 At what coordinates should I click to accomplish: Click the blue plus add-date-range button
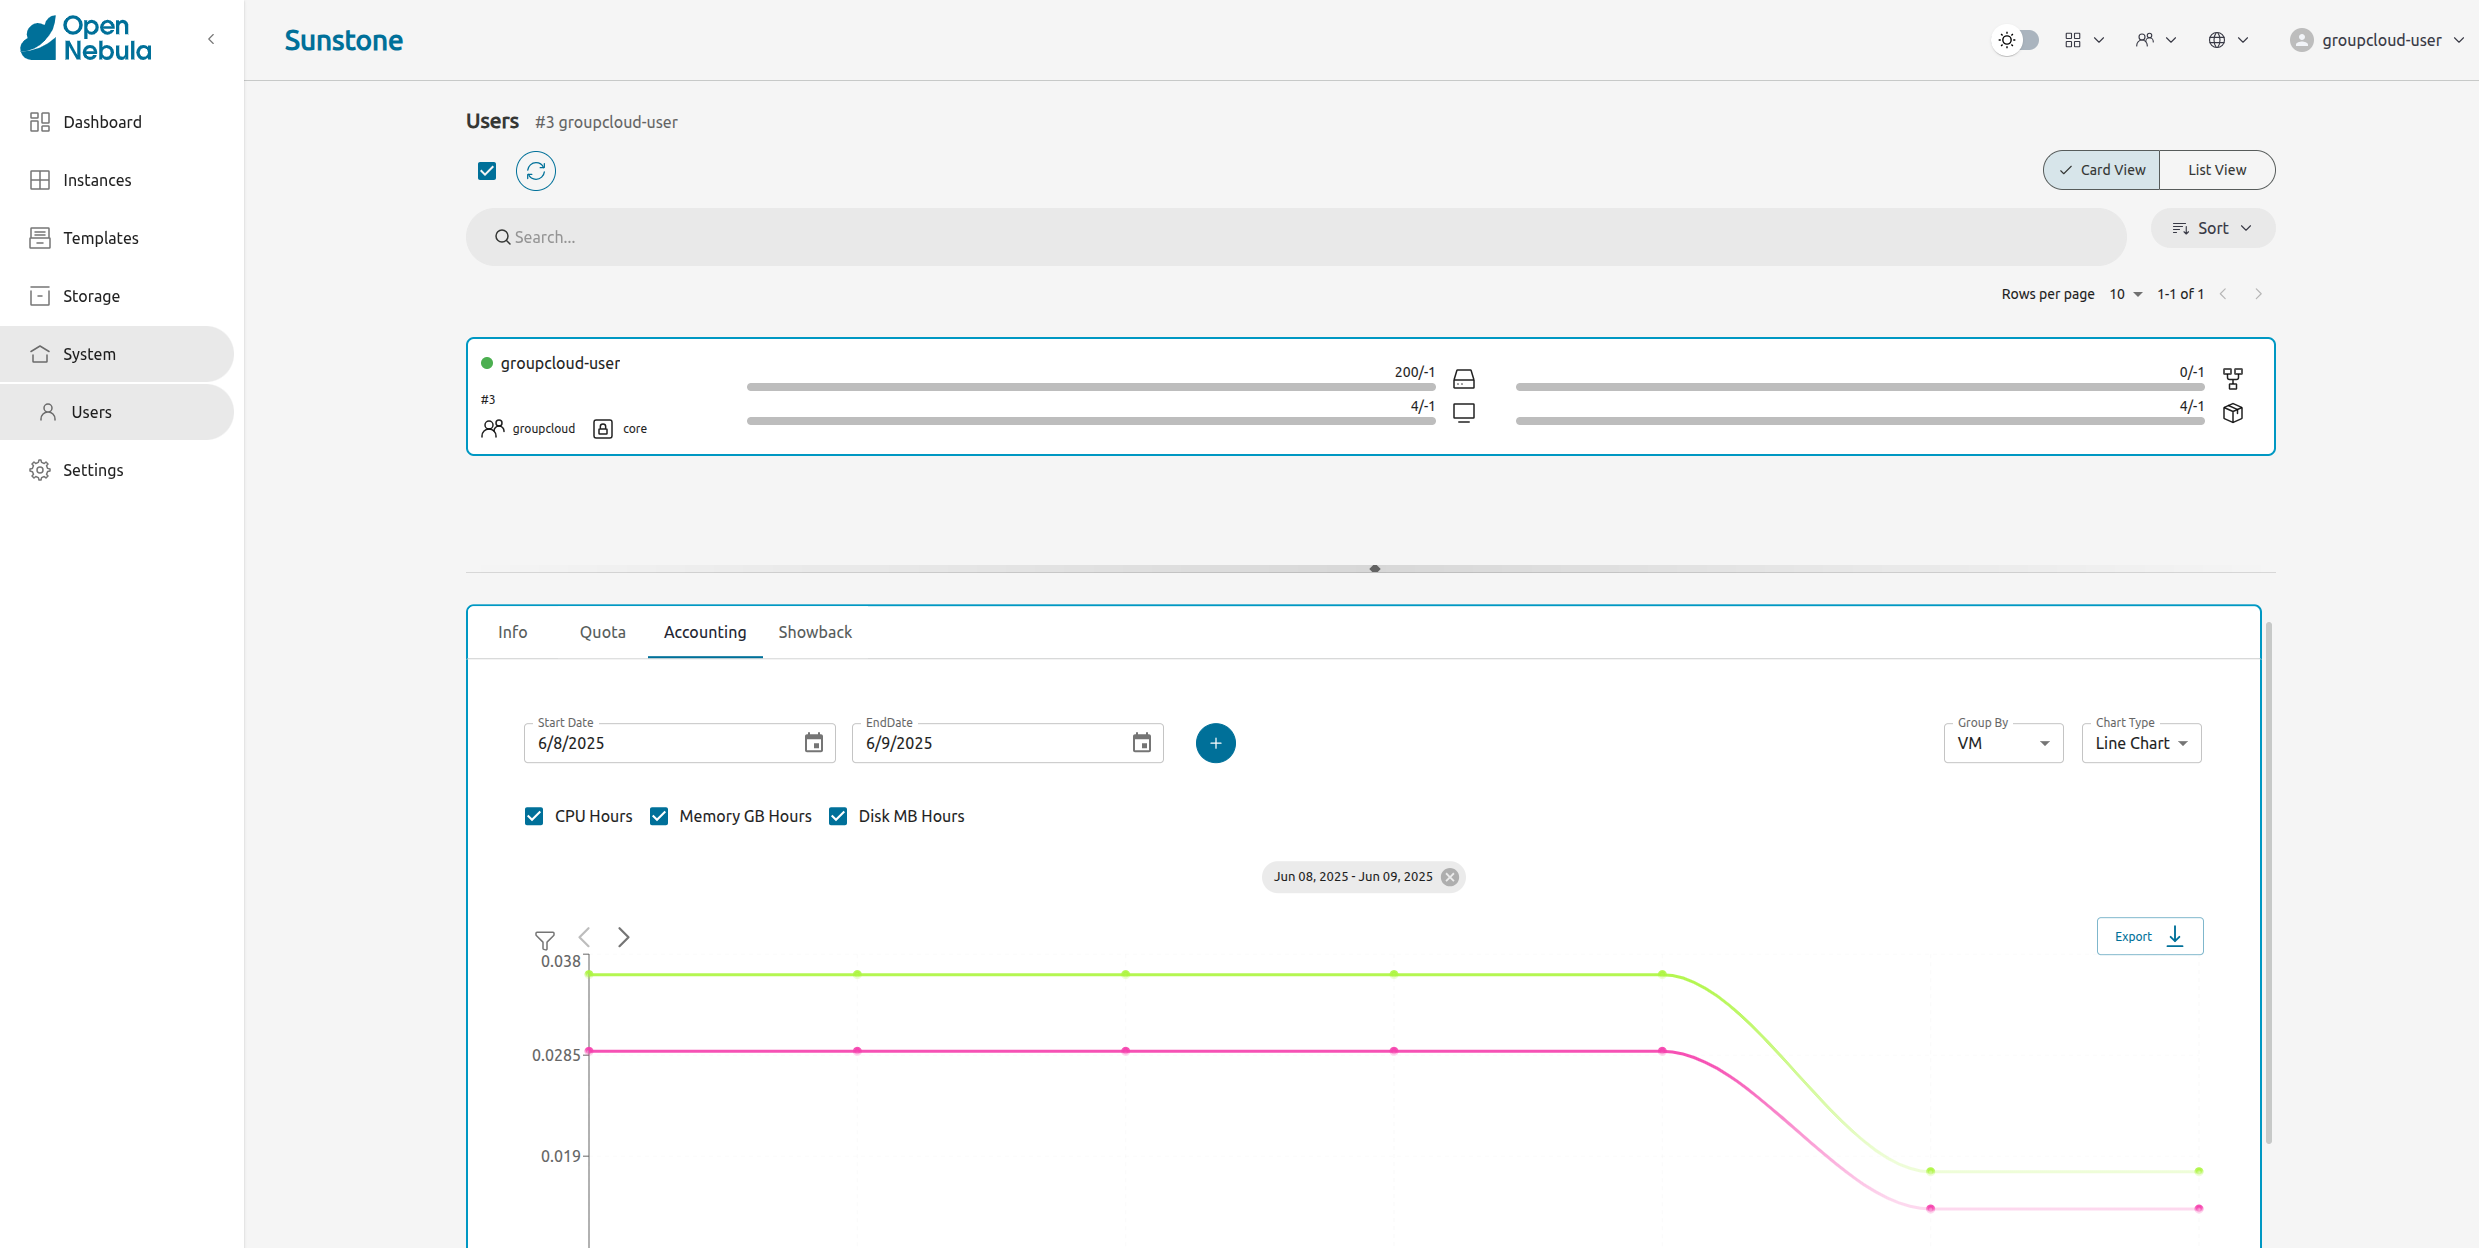(1215, 743)
